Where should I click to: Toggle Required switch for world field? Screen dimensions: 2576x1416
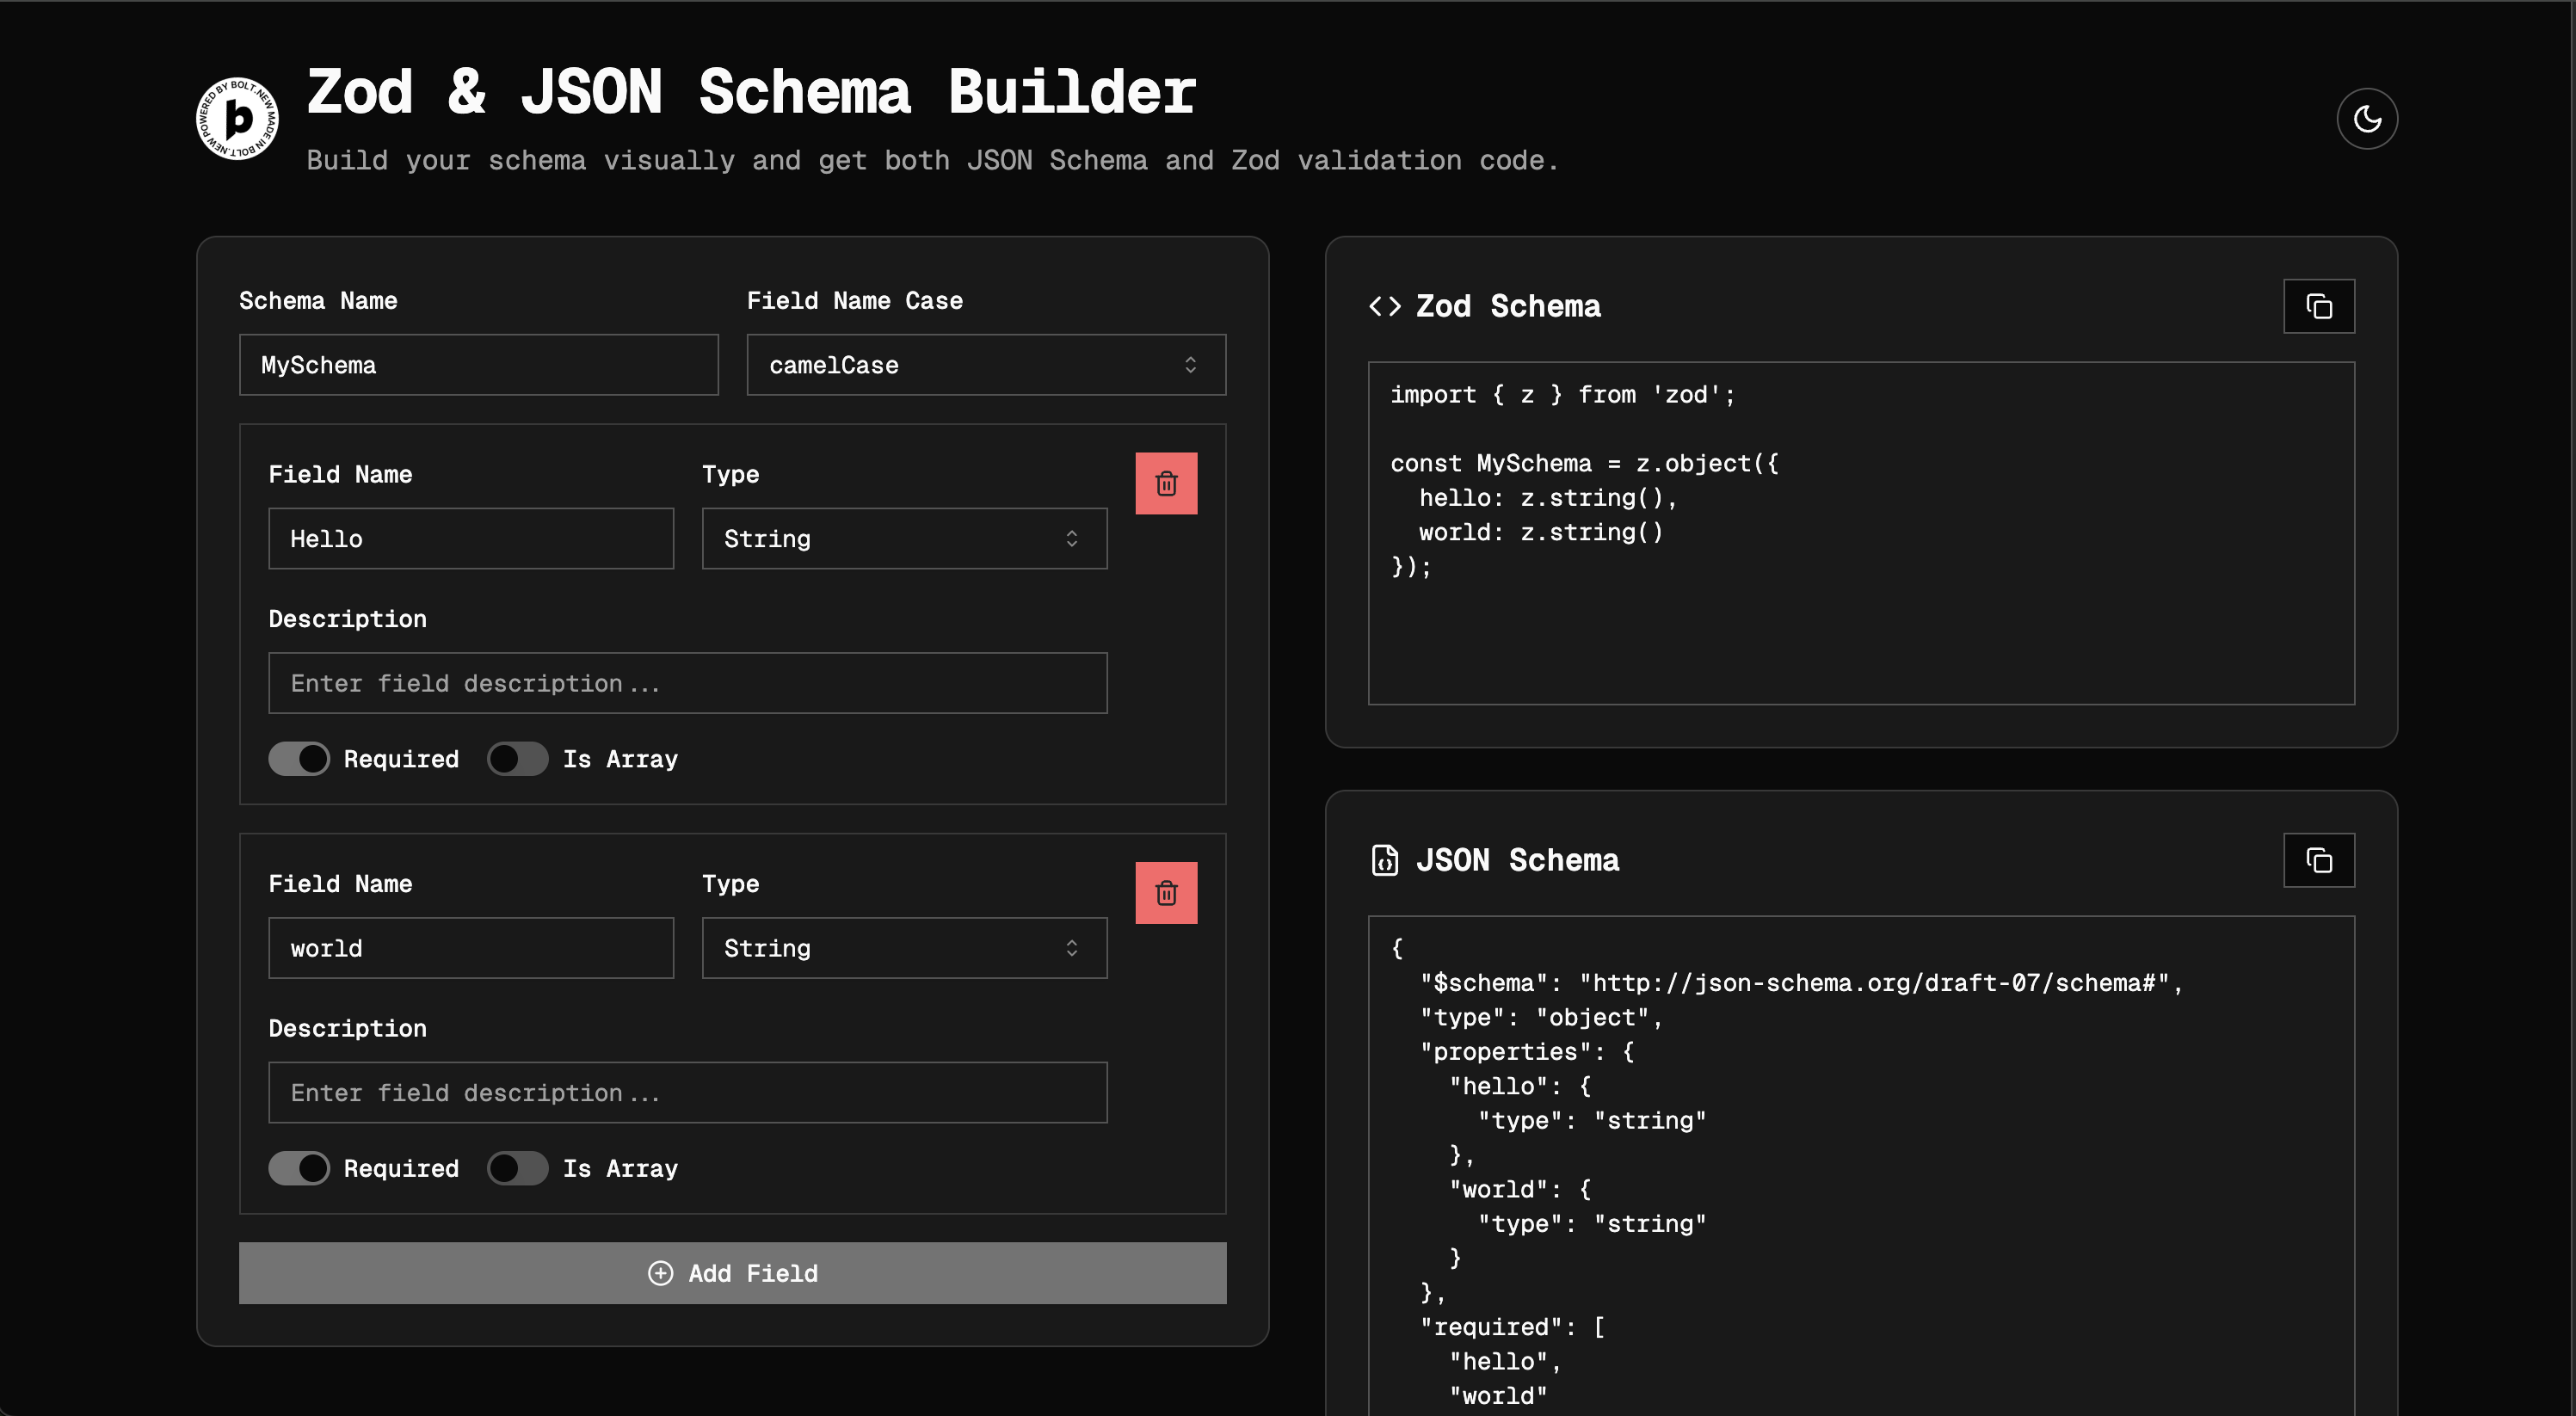click(299, 1168)
